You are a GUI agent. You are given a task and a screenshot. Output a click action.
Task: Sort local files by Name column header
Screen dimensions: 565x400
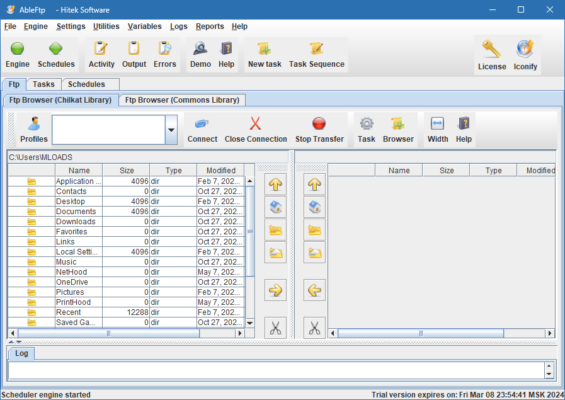(79, 170)
